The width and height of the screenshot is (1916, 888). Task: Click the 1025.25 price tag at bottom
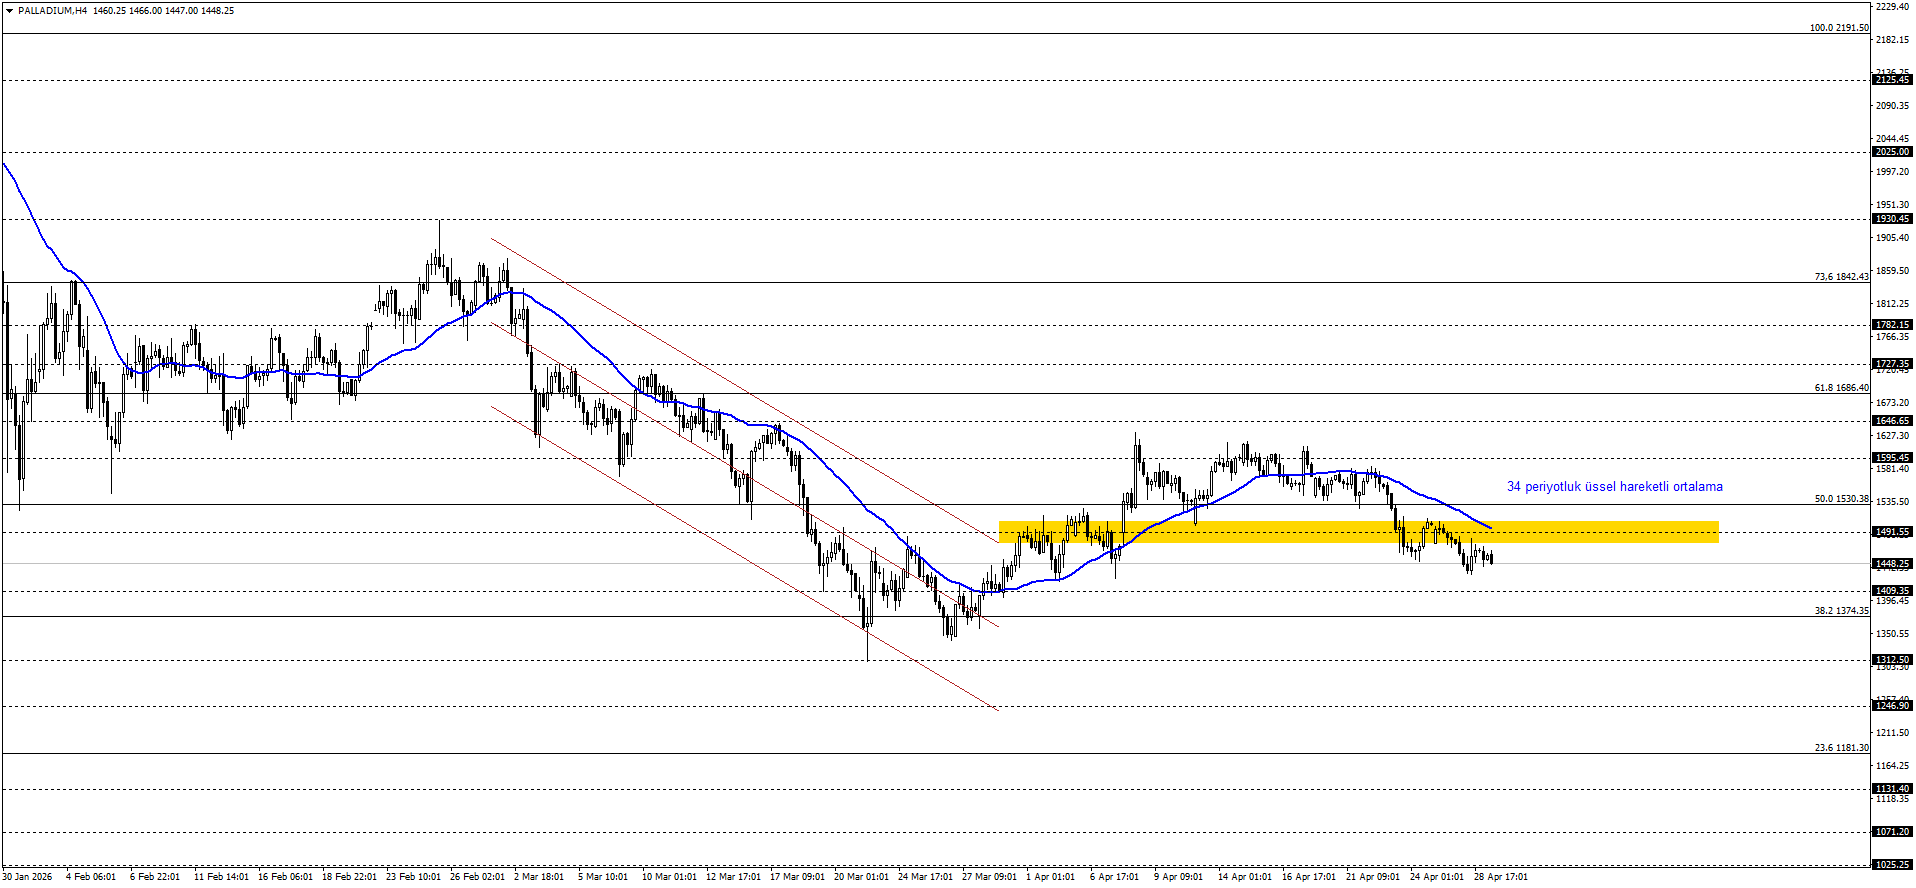(x=1891, y=864)
